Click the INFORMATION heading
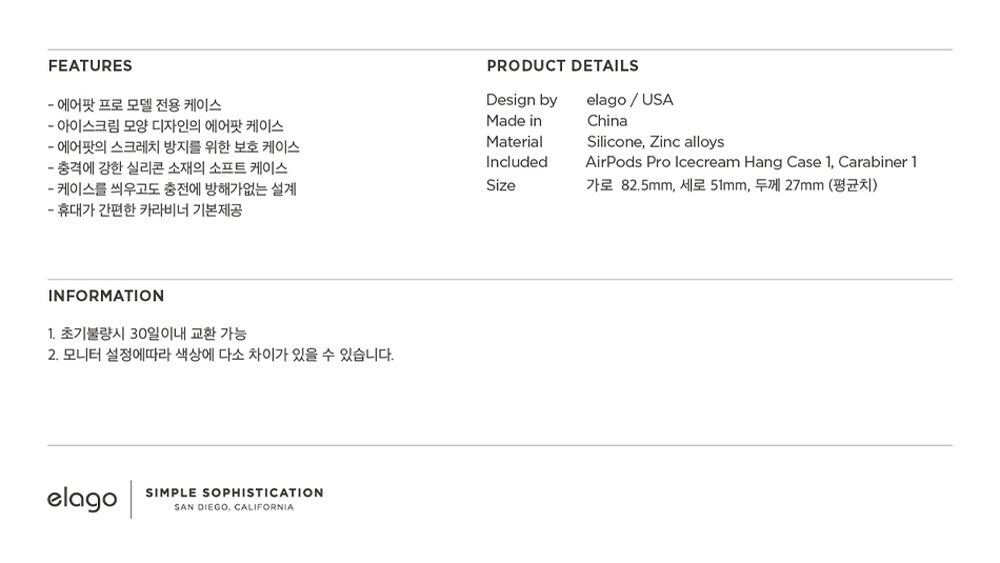 click(106, 296)
